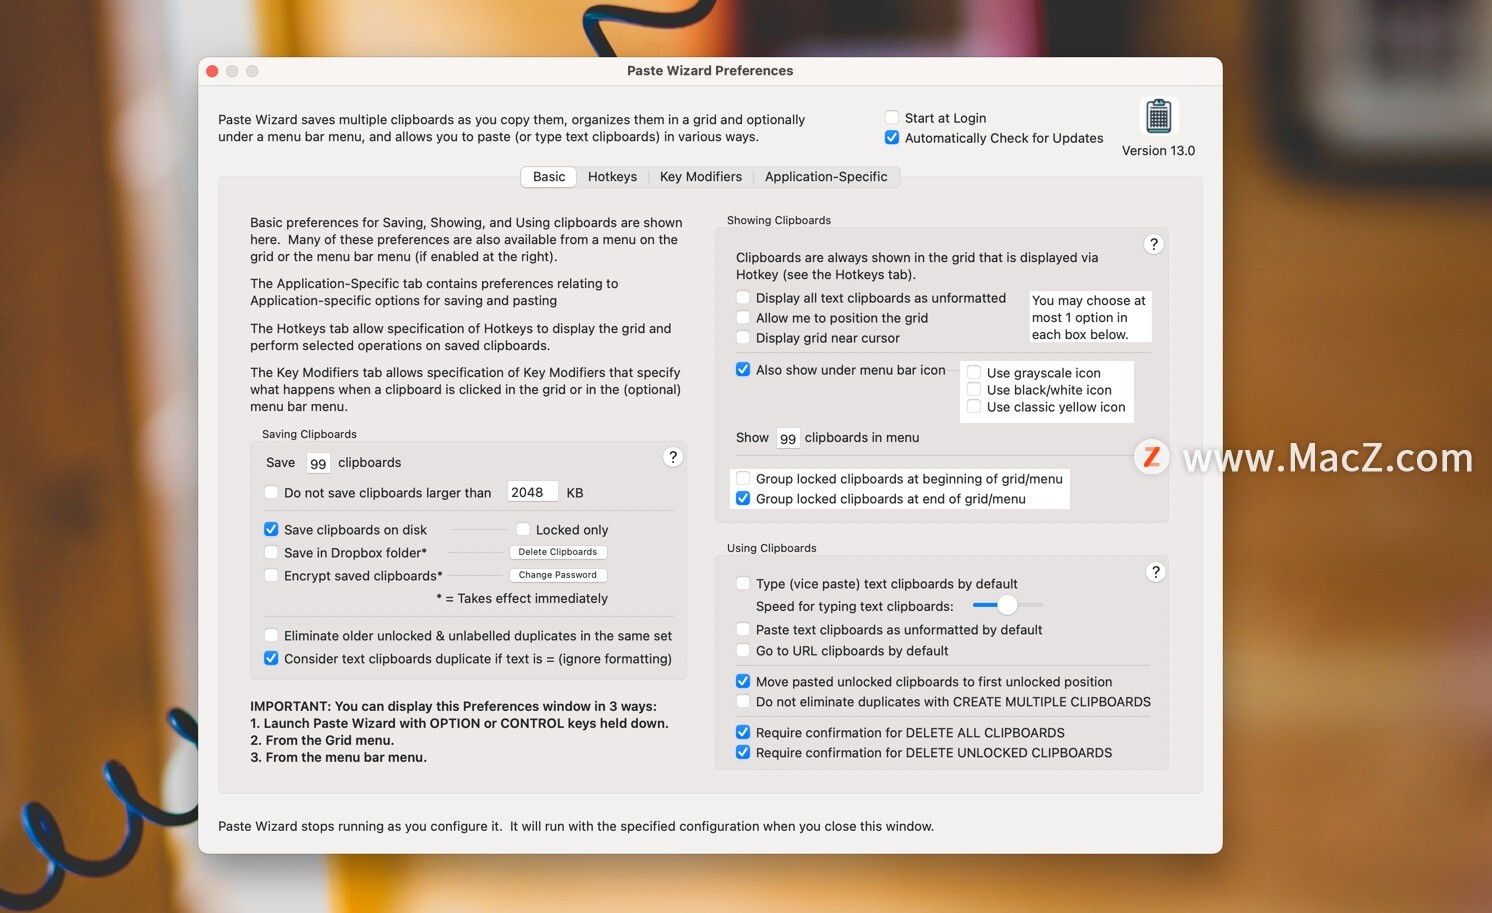Enable Go to URL clipboards by default

tap(743, 650)
